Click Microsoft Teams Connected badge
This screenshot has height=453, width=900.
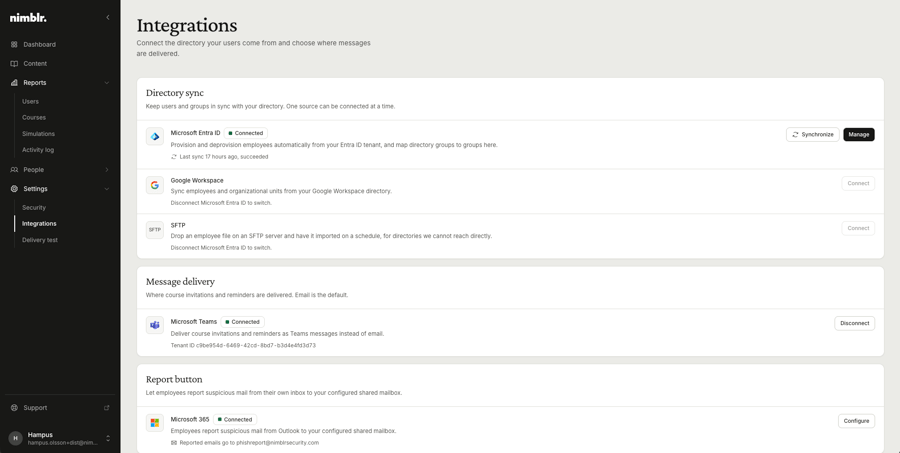click(242, 322)
